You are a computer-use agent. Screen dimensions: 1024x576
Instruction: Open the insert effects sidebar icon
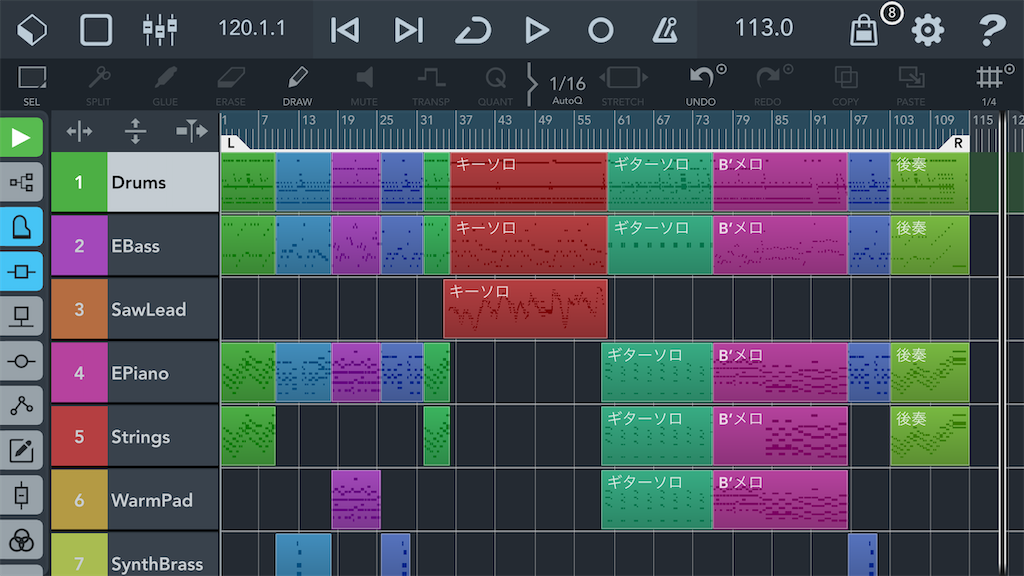pyautogui.click(x=22, y=317)
